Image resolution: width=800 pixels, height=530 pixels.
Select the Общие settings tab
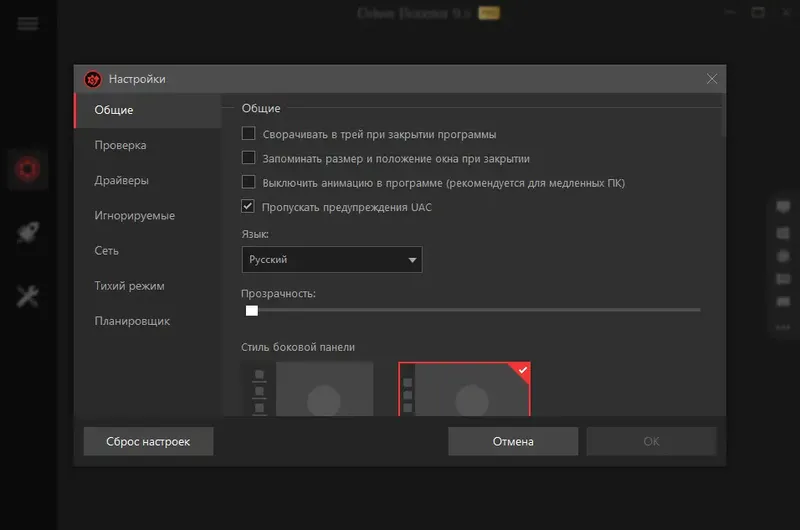click(147, 110)
